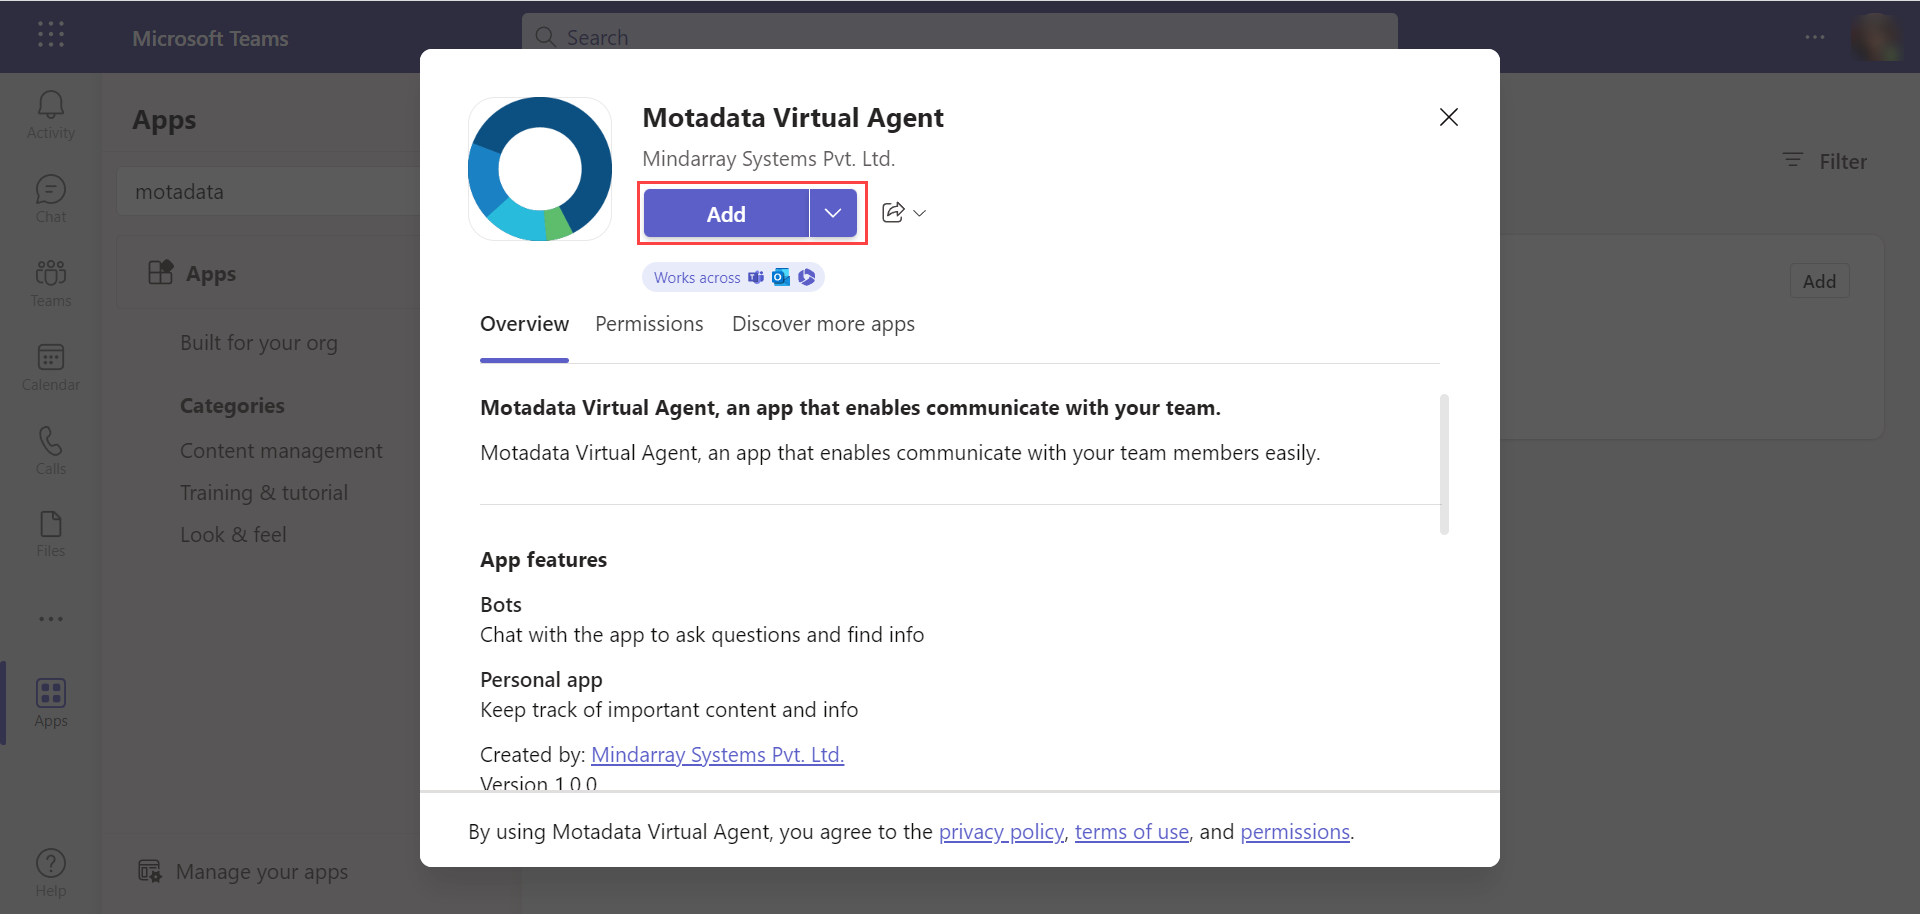
Task: Switch to the Permissions tab
Action: click(649, 323)
